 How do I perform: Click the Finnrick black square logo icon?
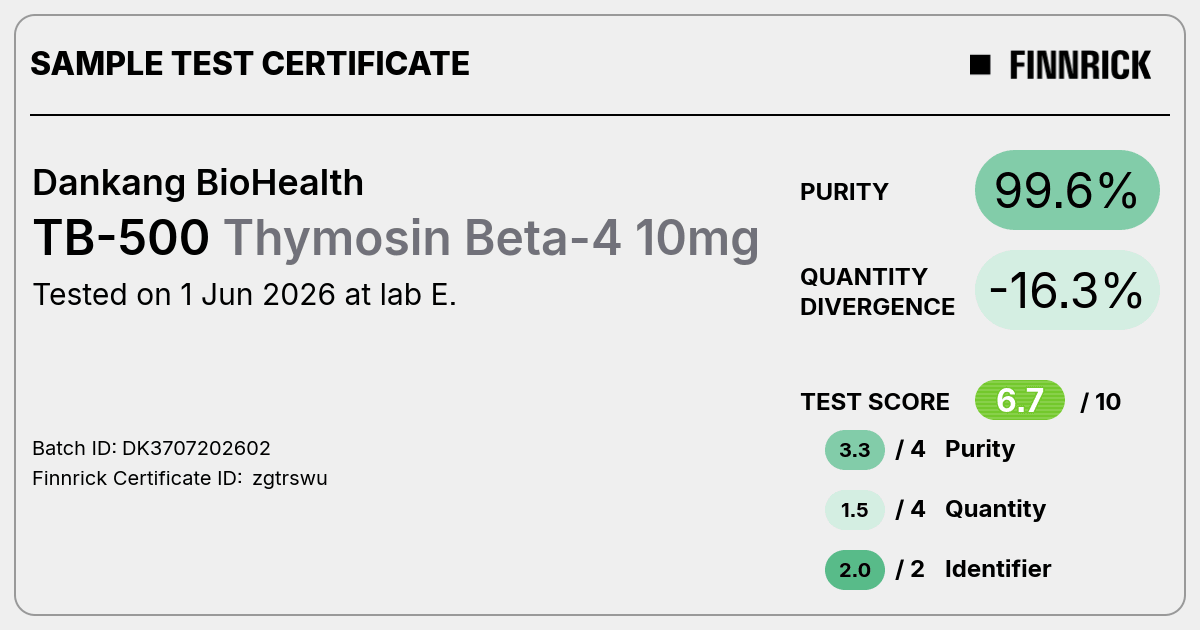point(980,65)
